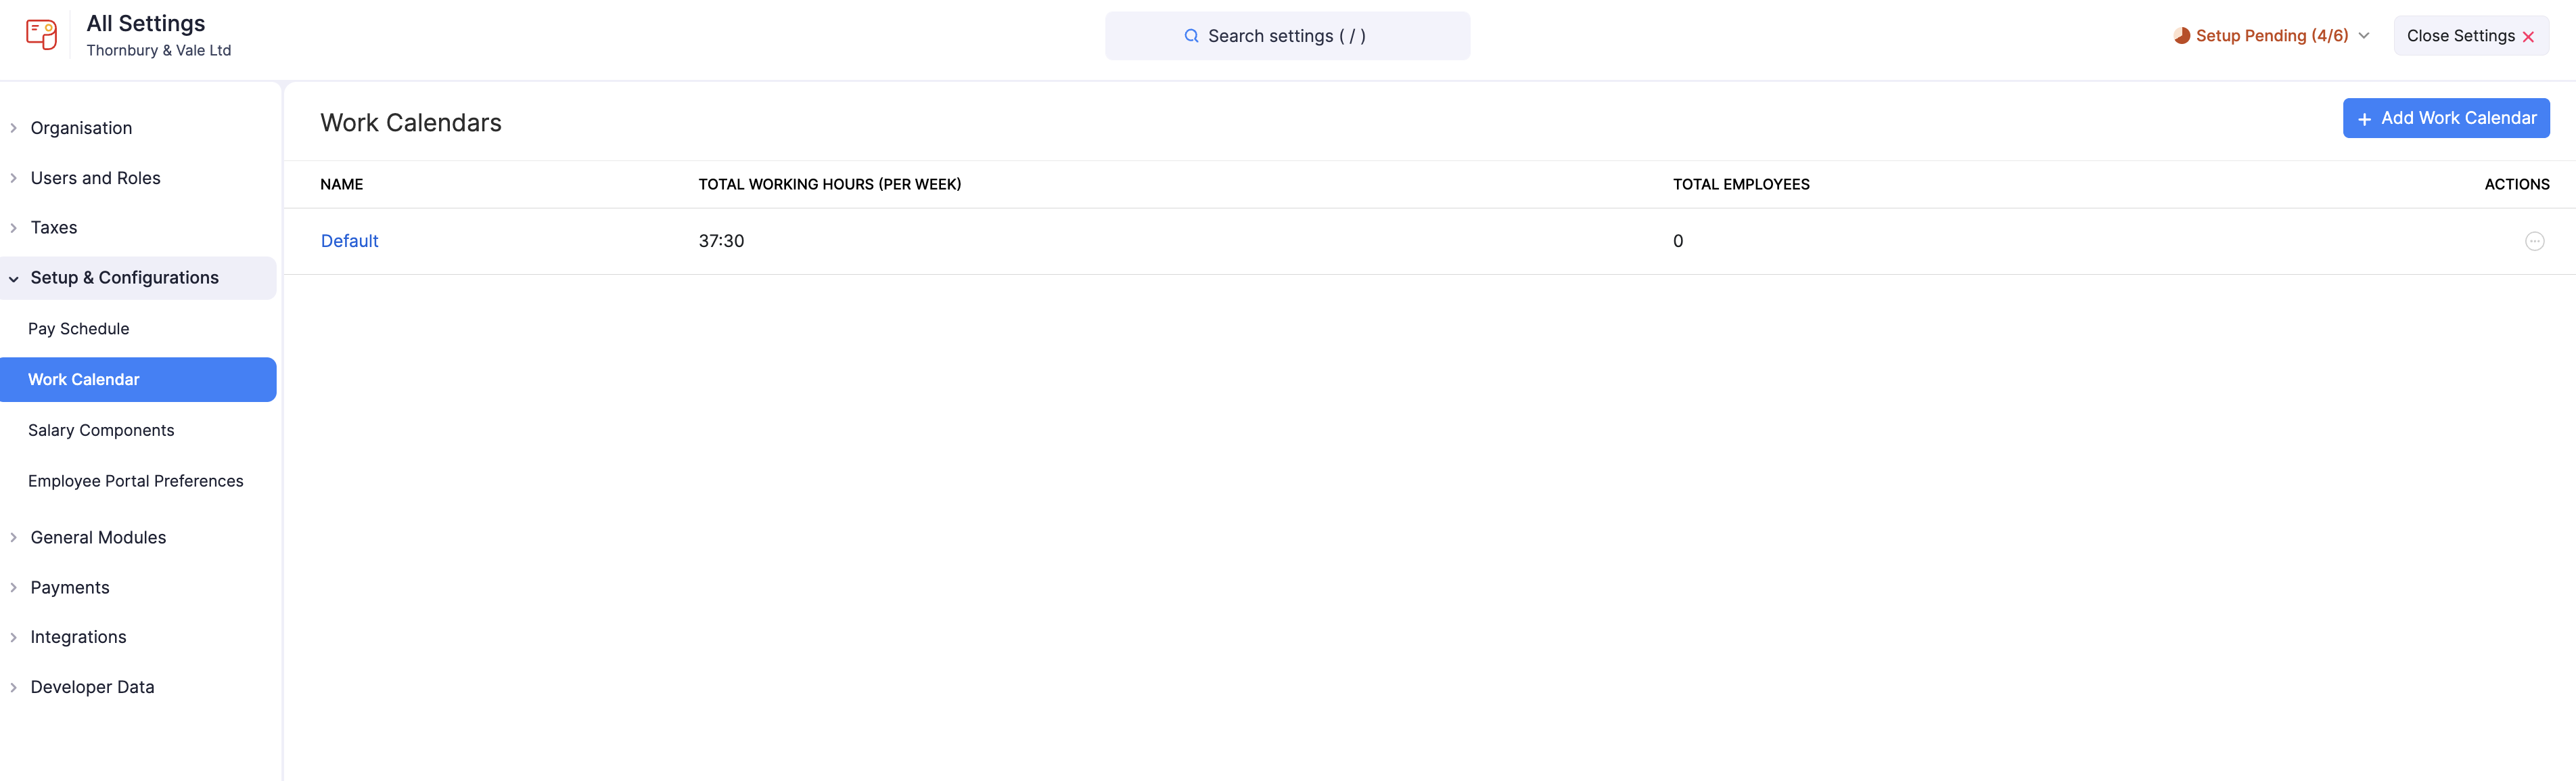Click the payroll app logo icon

41,35
